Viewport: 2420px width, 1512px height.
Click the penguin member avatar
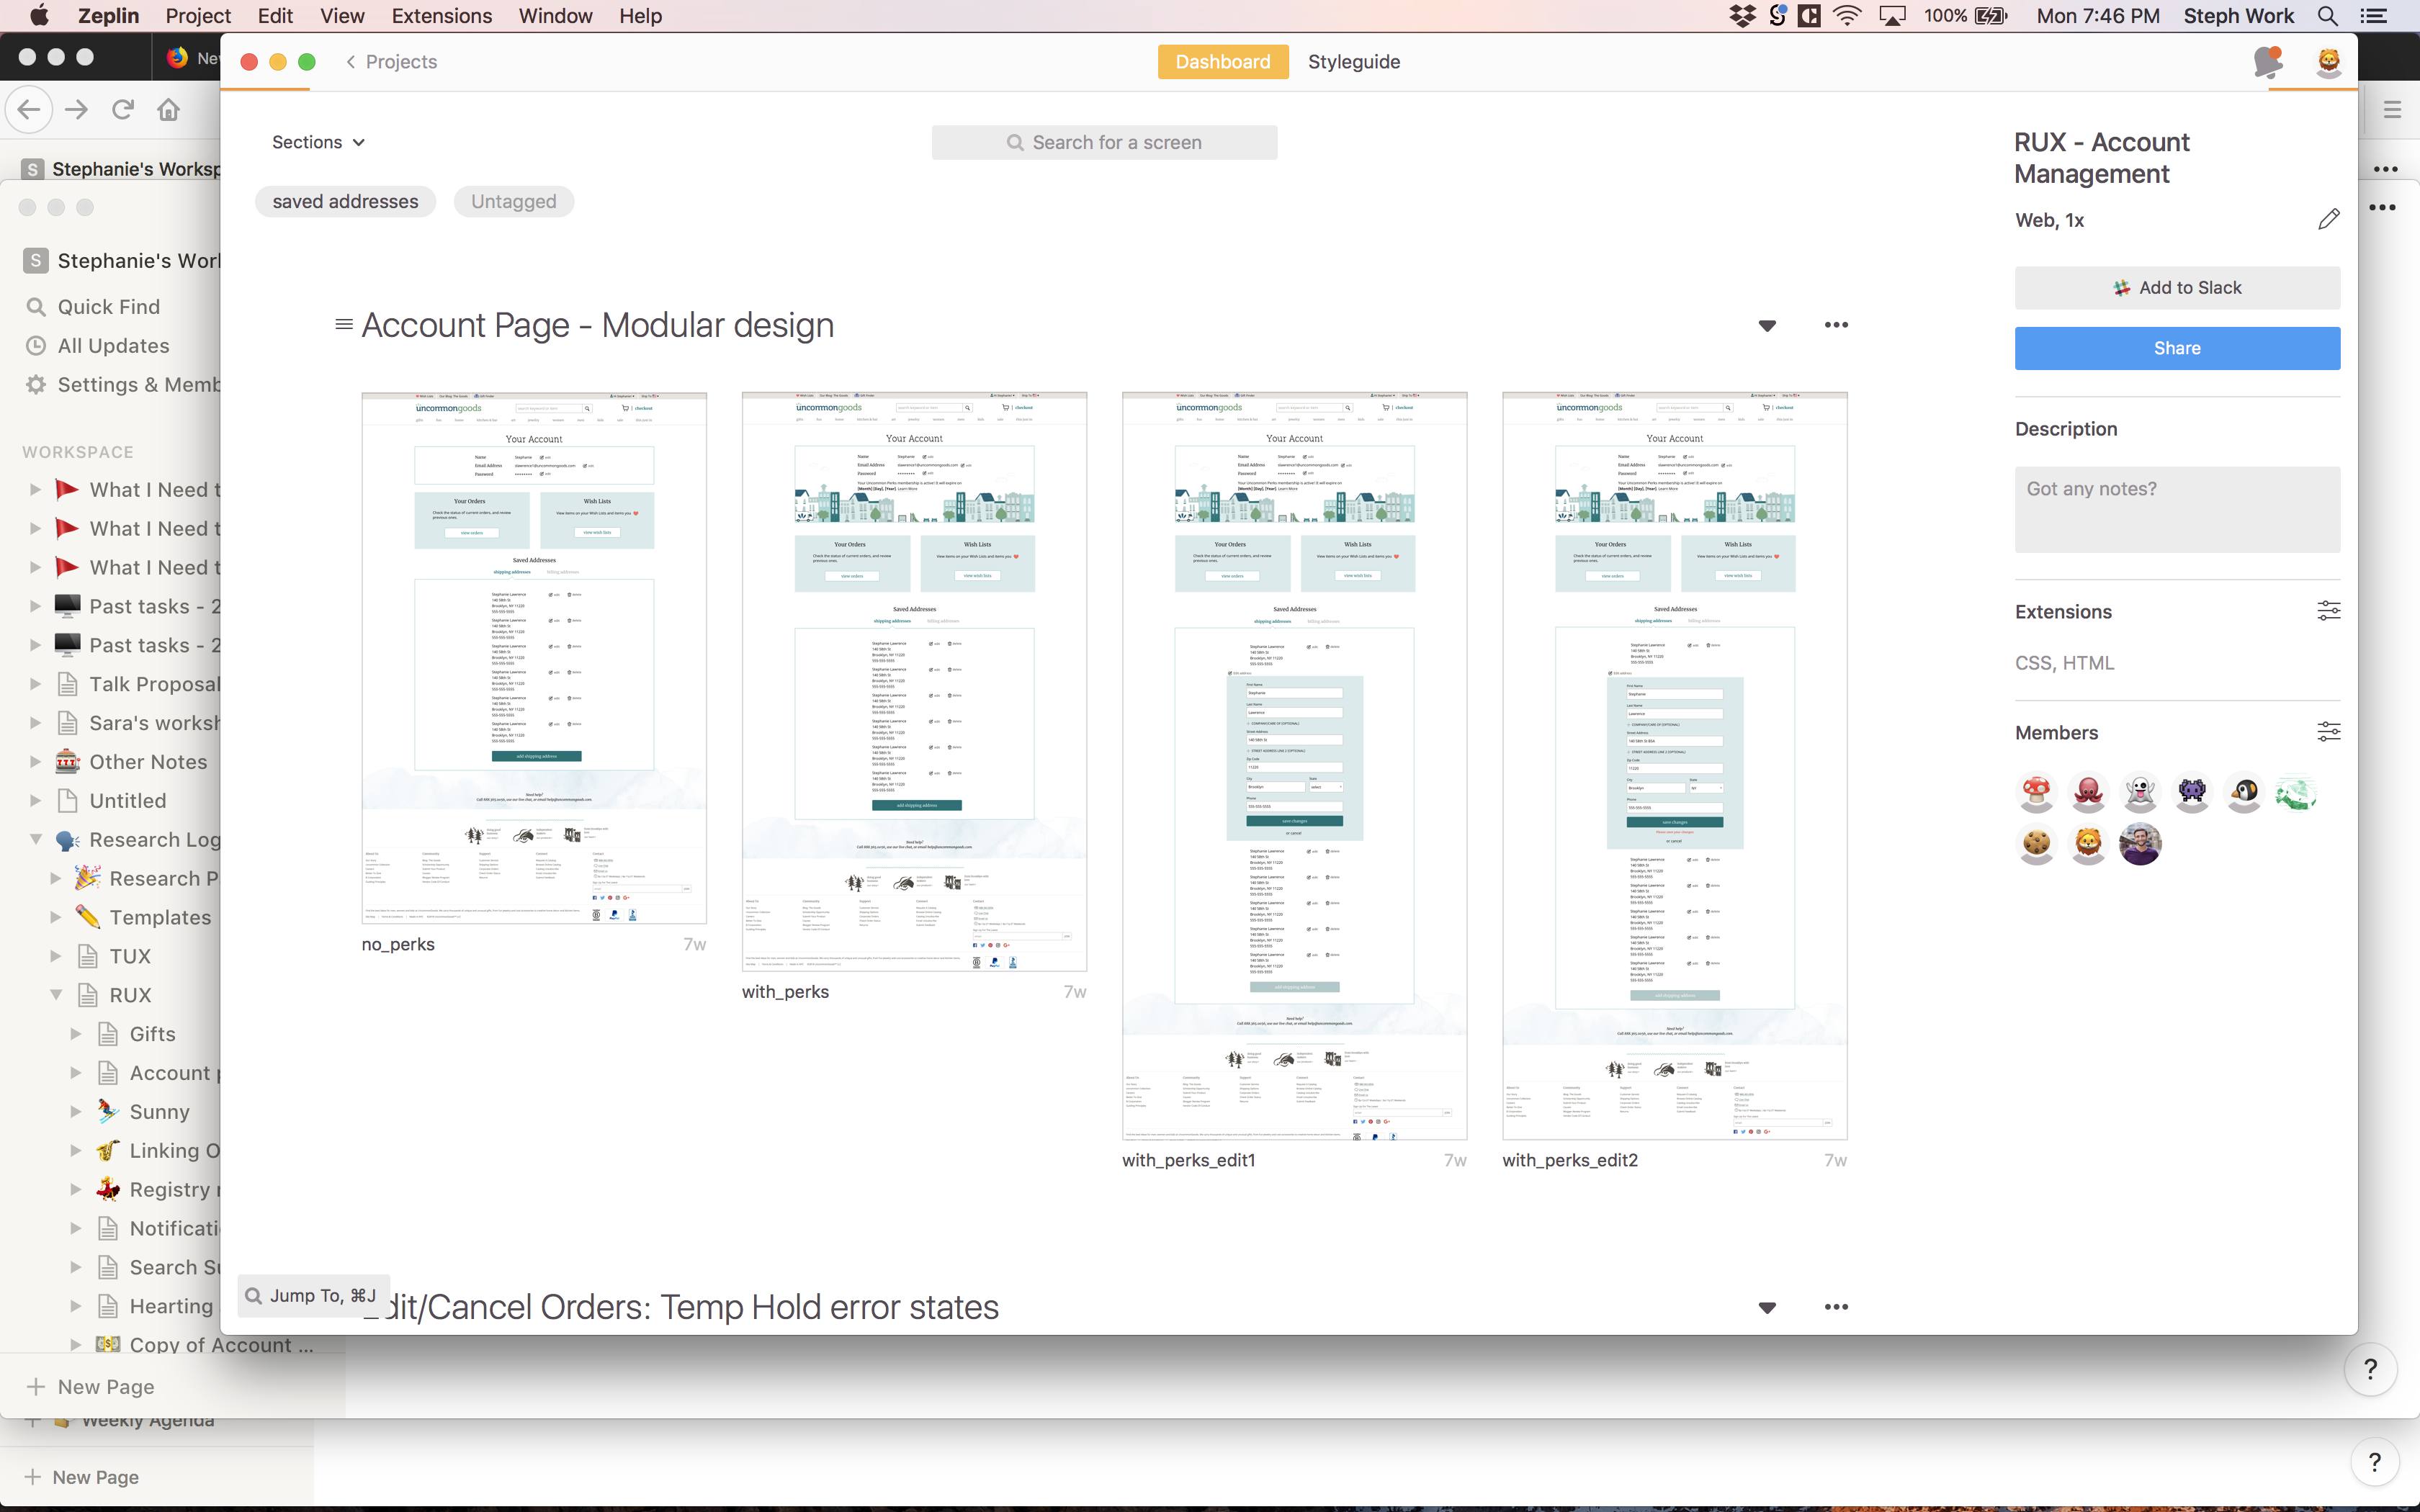[x=2243, y=793]
